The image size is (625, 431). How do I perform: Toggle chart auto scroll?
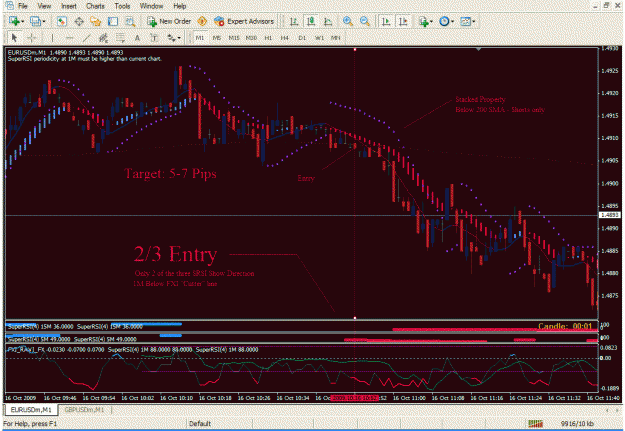coord(386,22)
